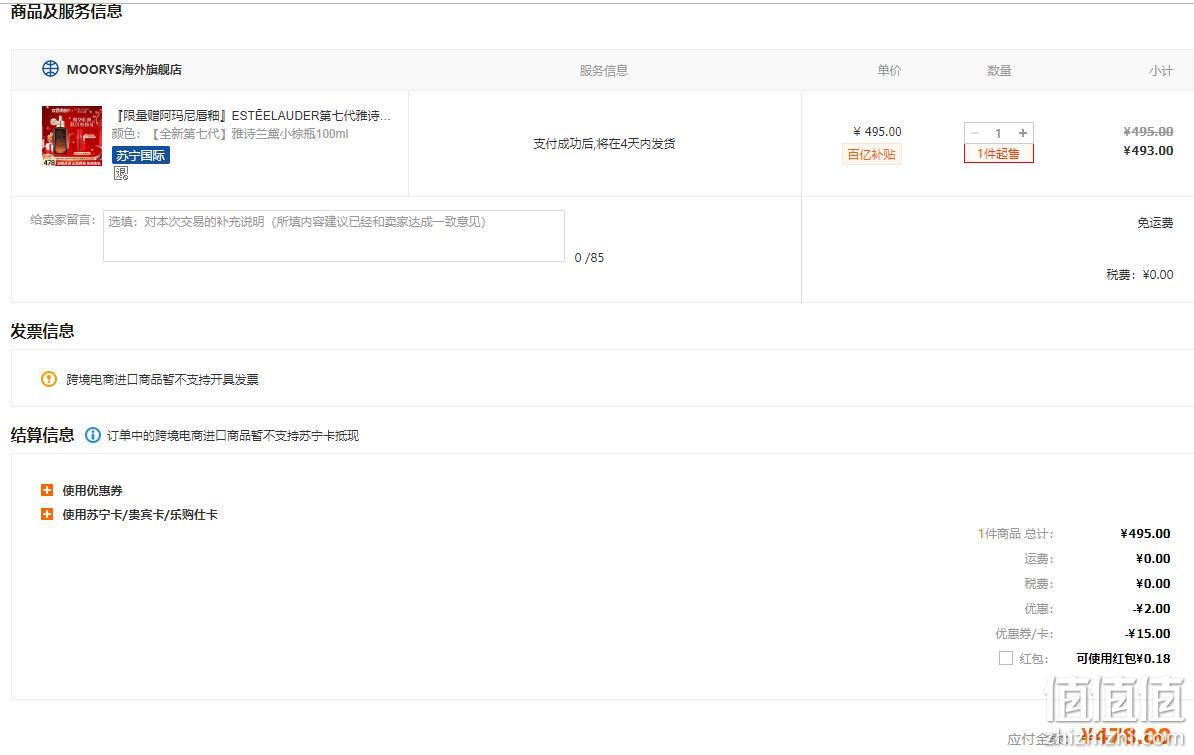The image size is (1194, 755).
Task: Click the 1件商品 总计 amount ¥495.00
Action: [1145, 533]
